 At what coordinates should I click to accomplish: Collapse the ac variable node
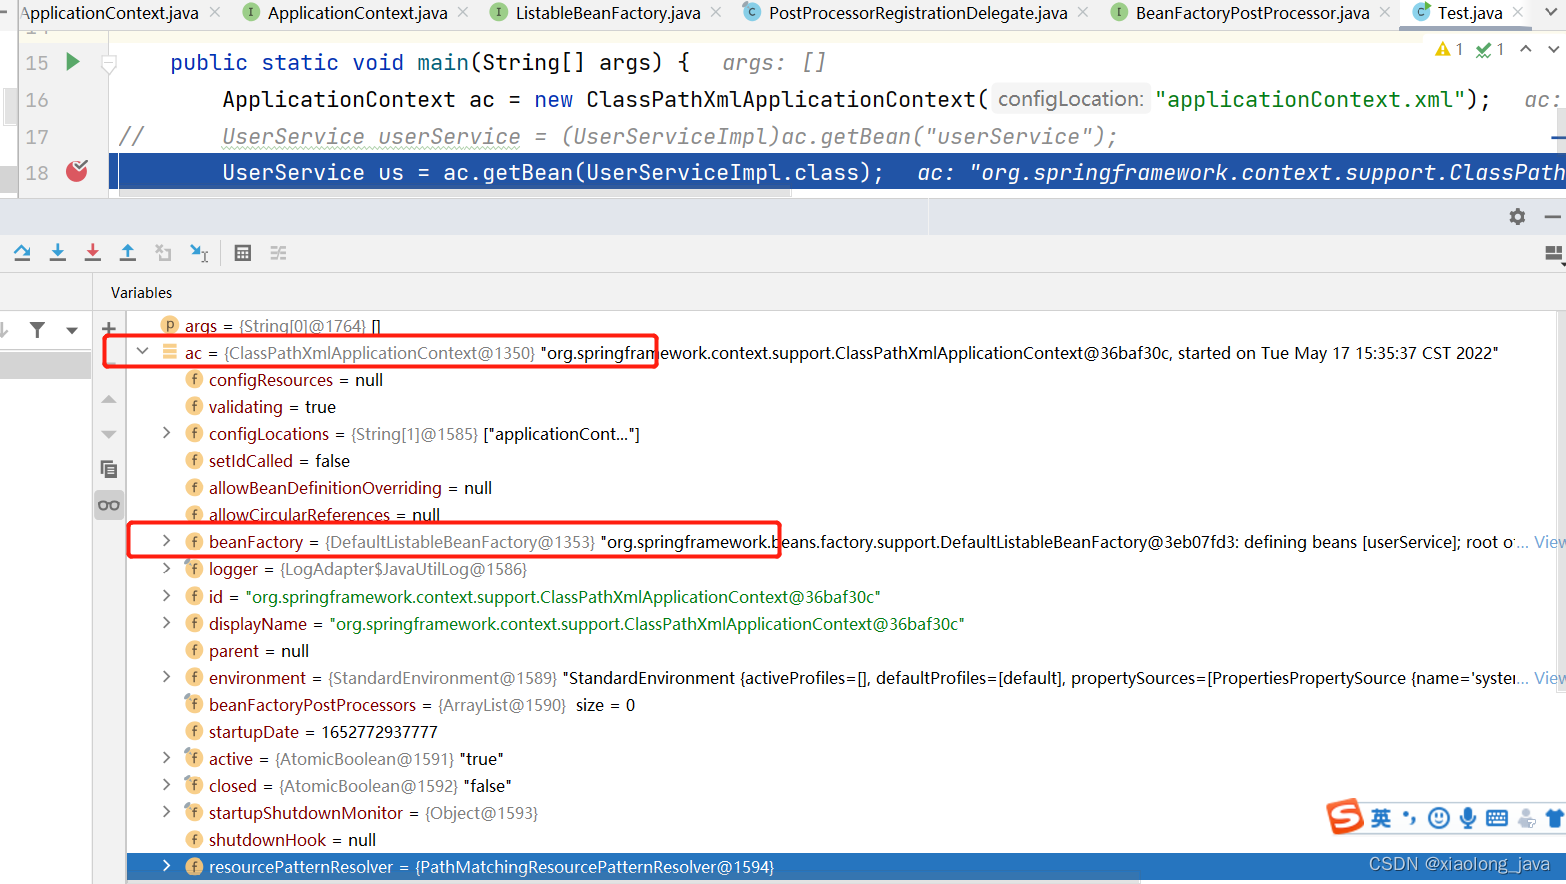[x=142, y=351]
